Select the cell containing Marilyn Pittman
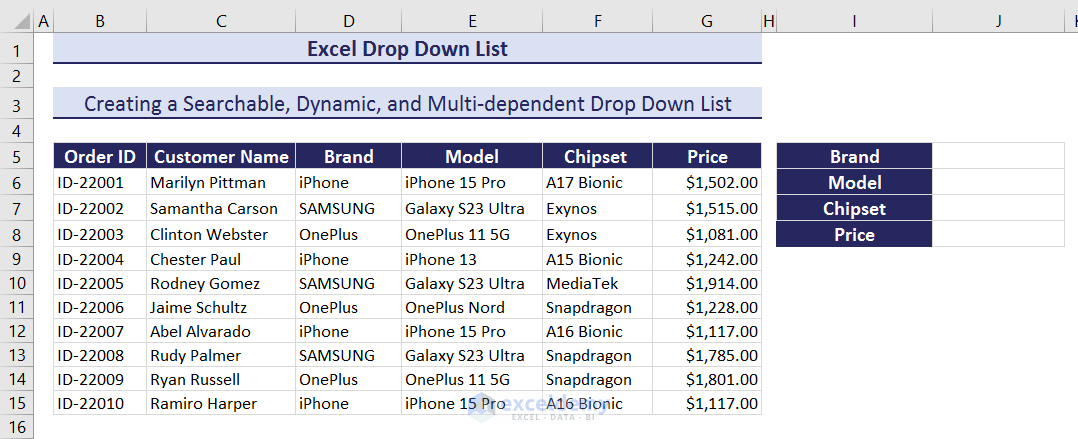 (220, 182)
